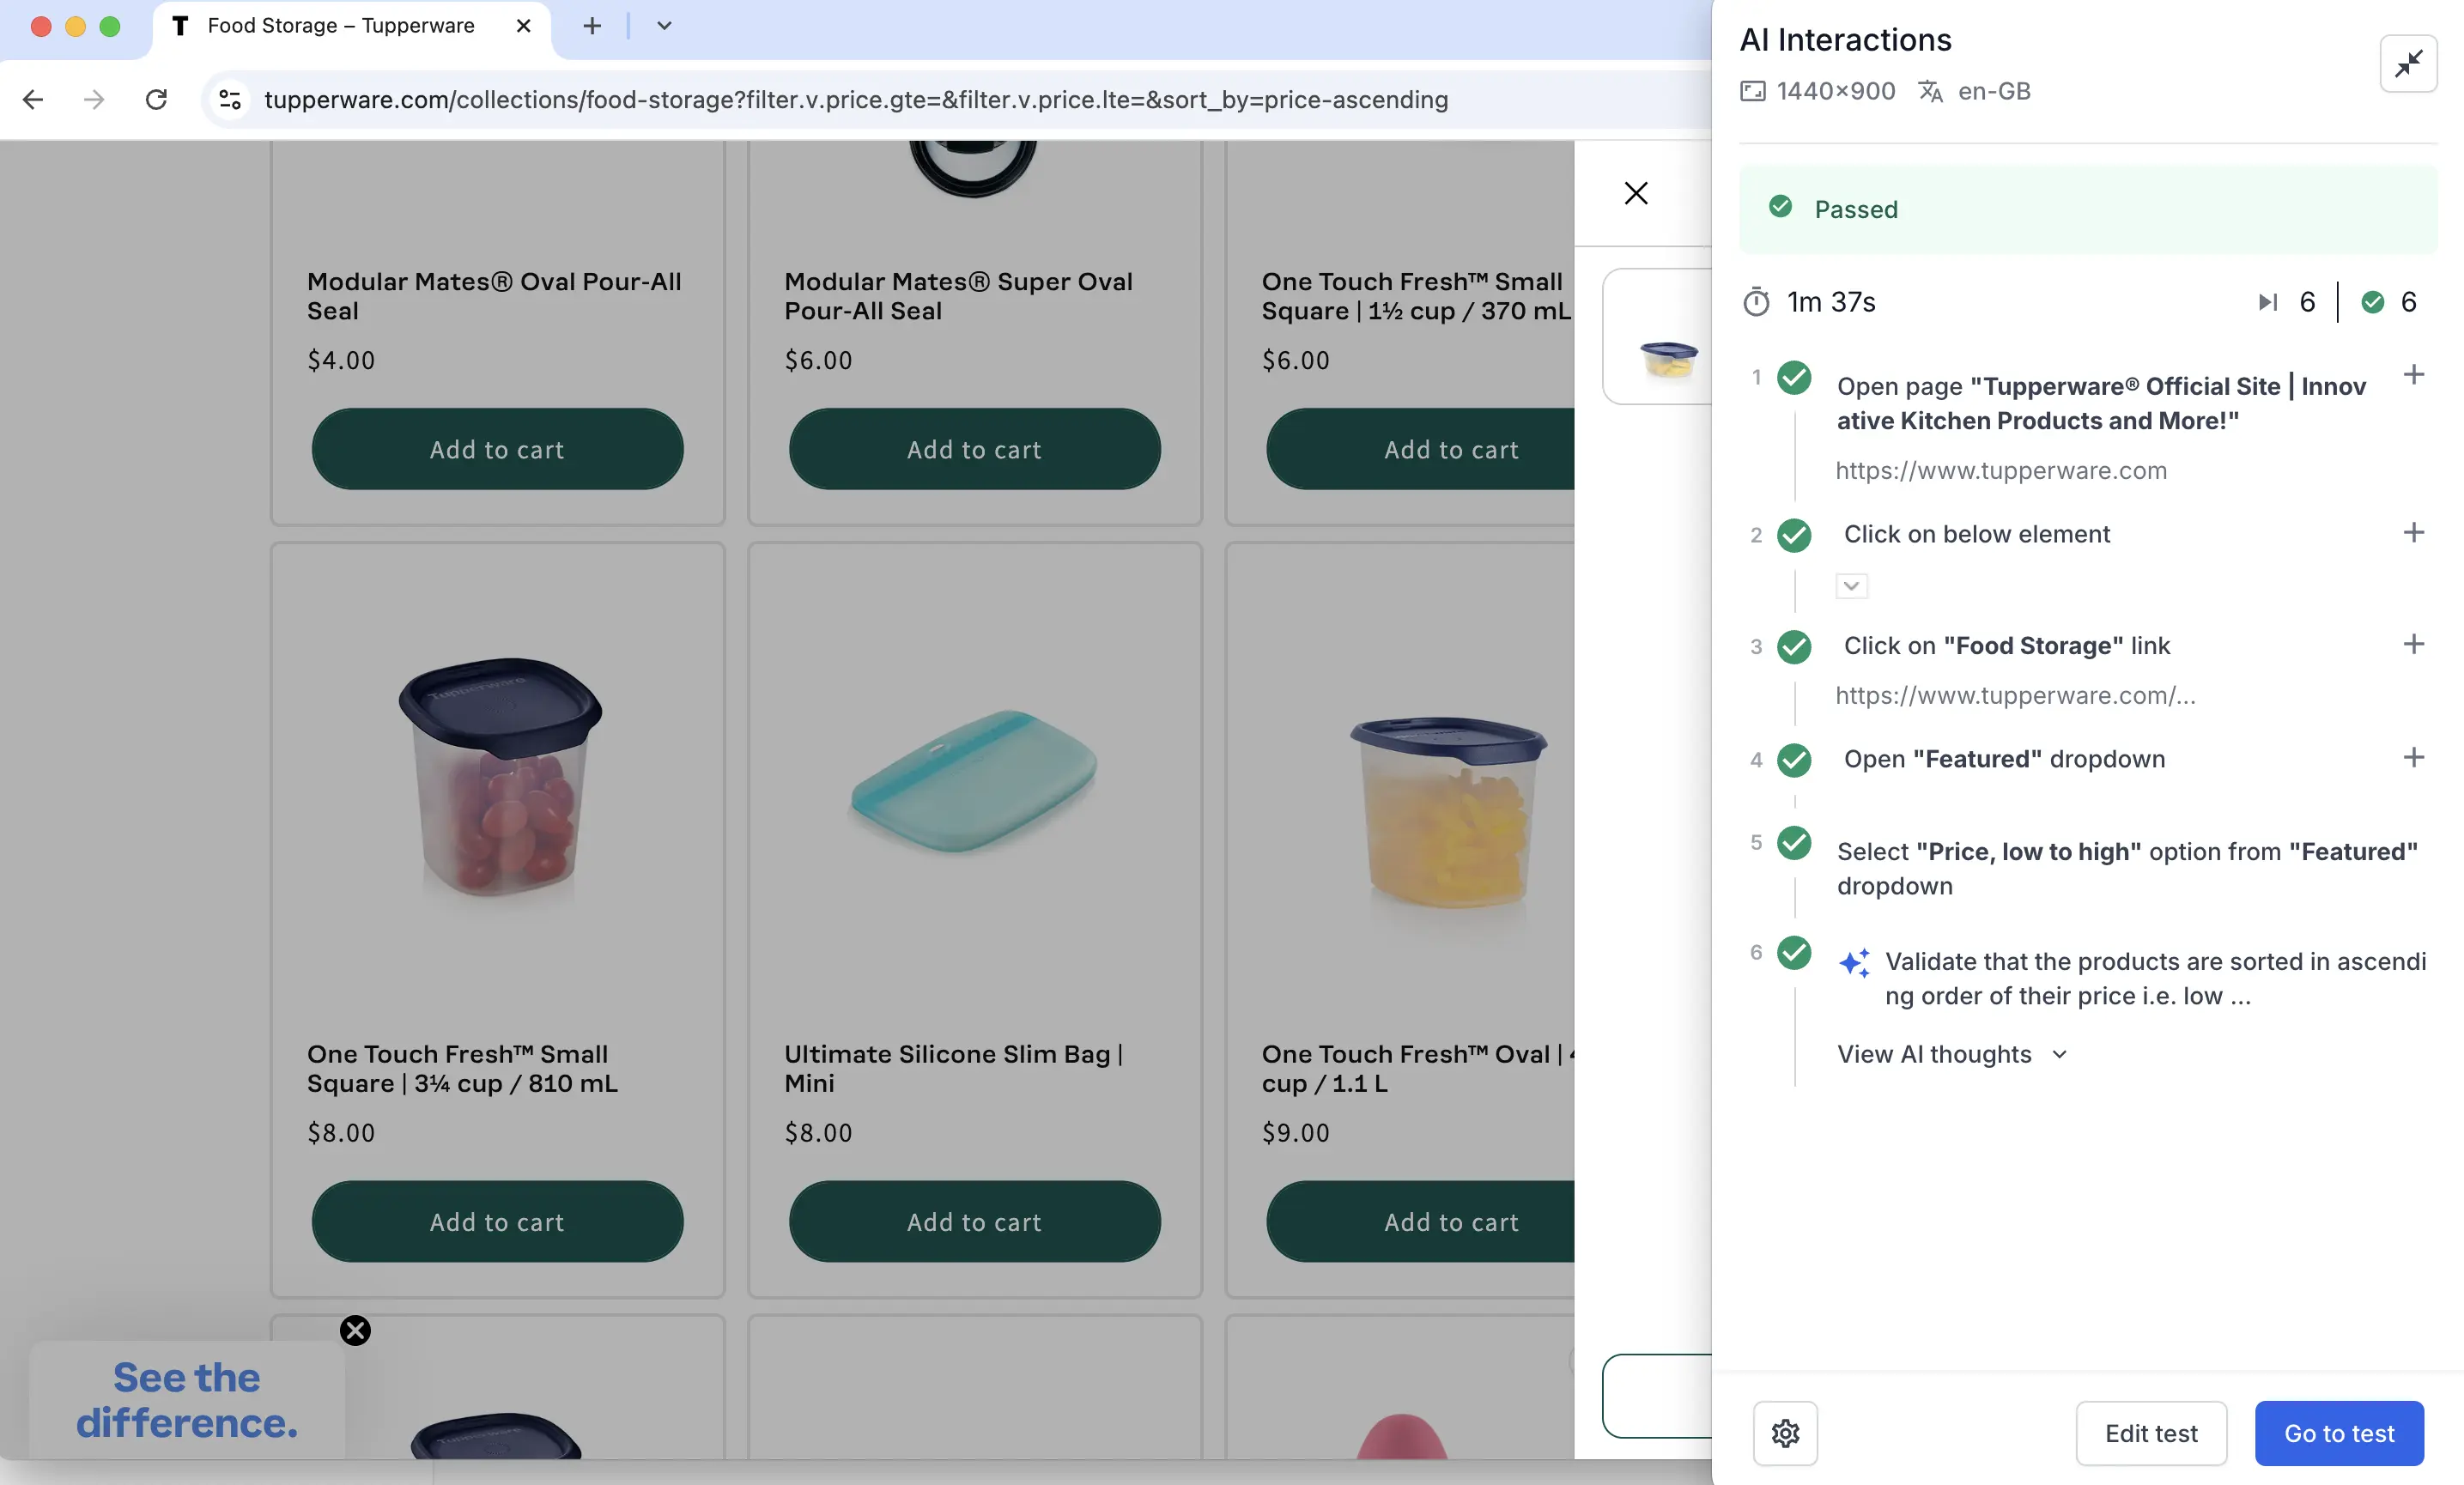The image size is (2464, 1485).
Task: Open the settings gear in AI panel
Action: [1785, 1432]
